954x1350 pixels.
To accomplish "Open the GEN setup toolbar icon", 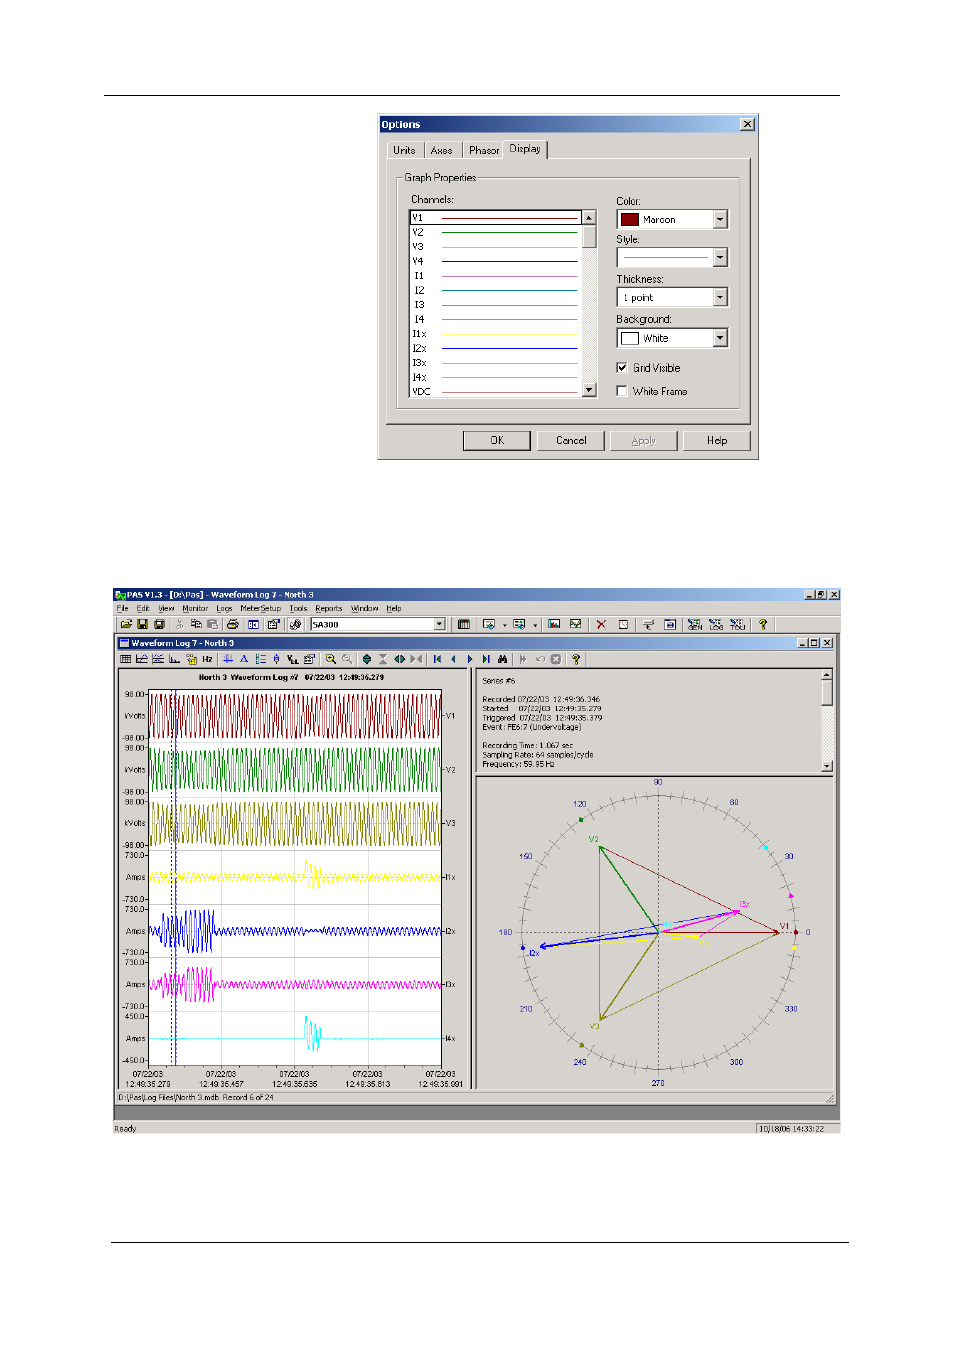I will pos(695,624).
